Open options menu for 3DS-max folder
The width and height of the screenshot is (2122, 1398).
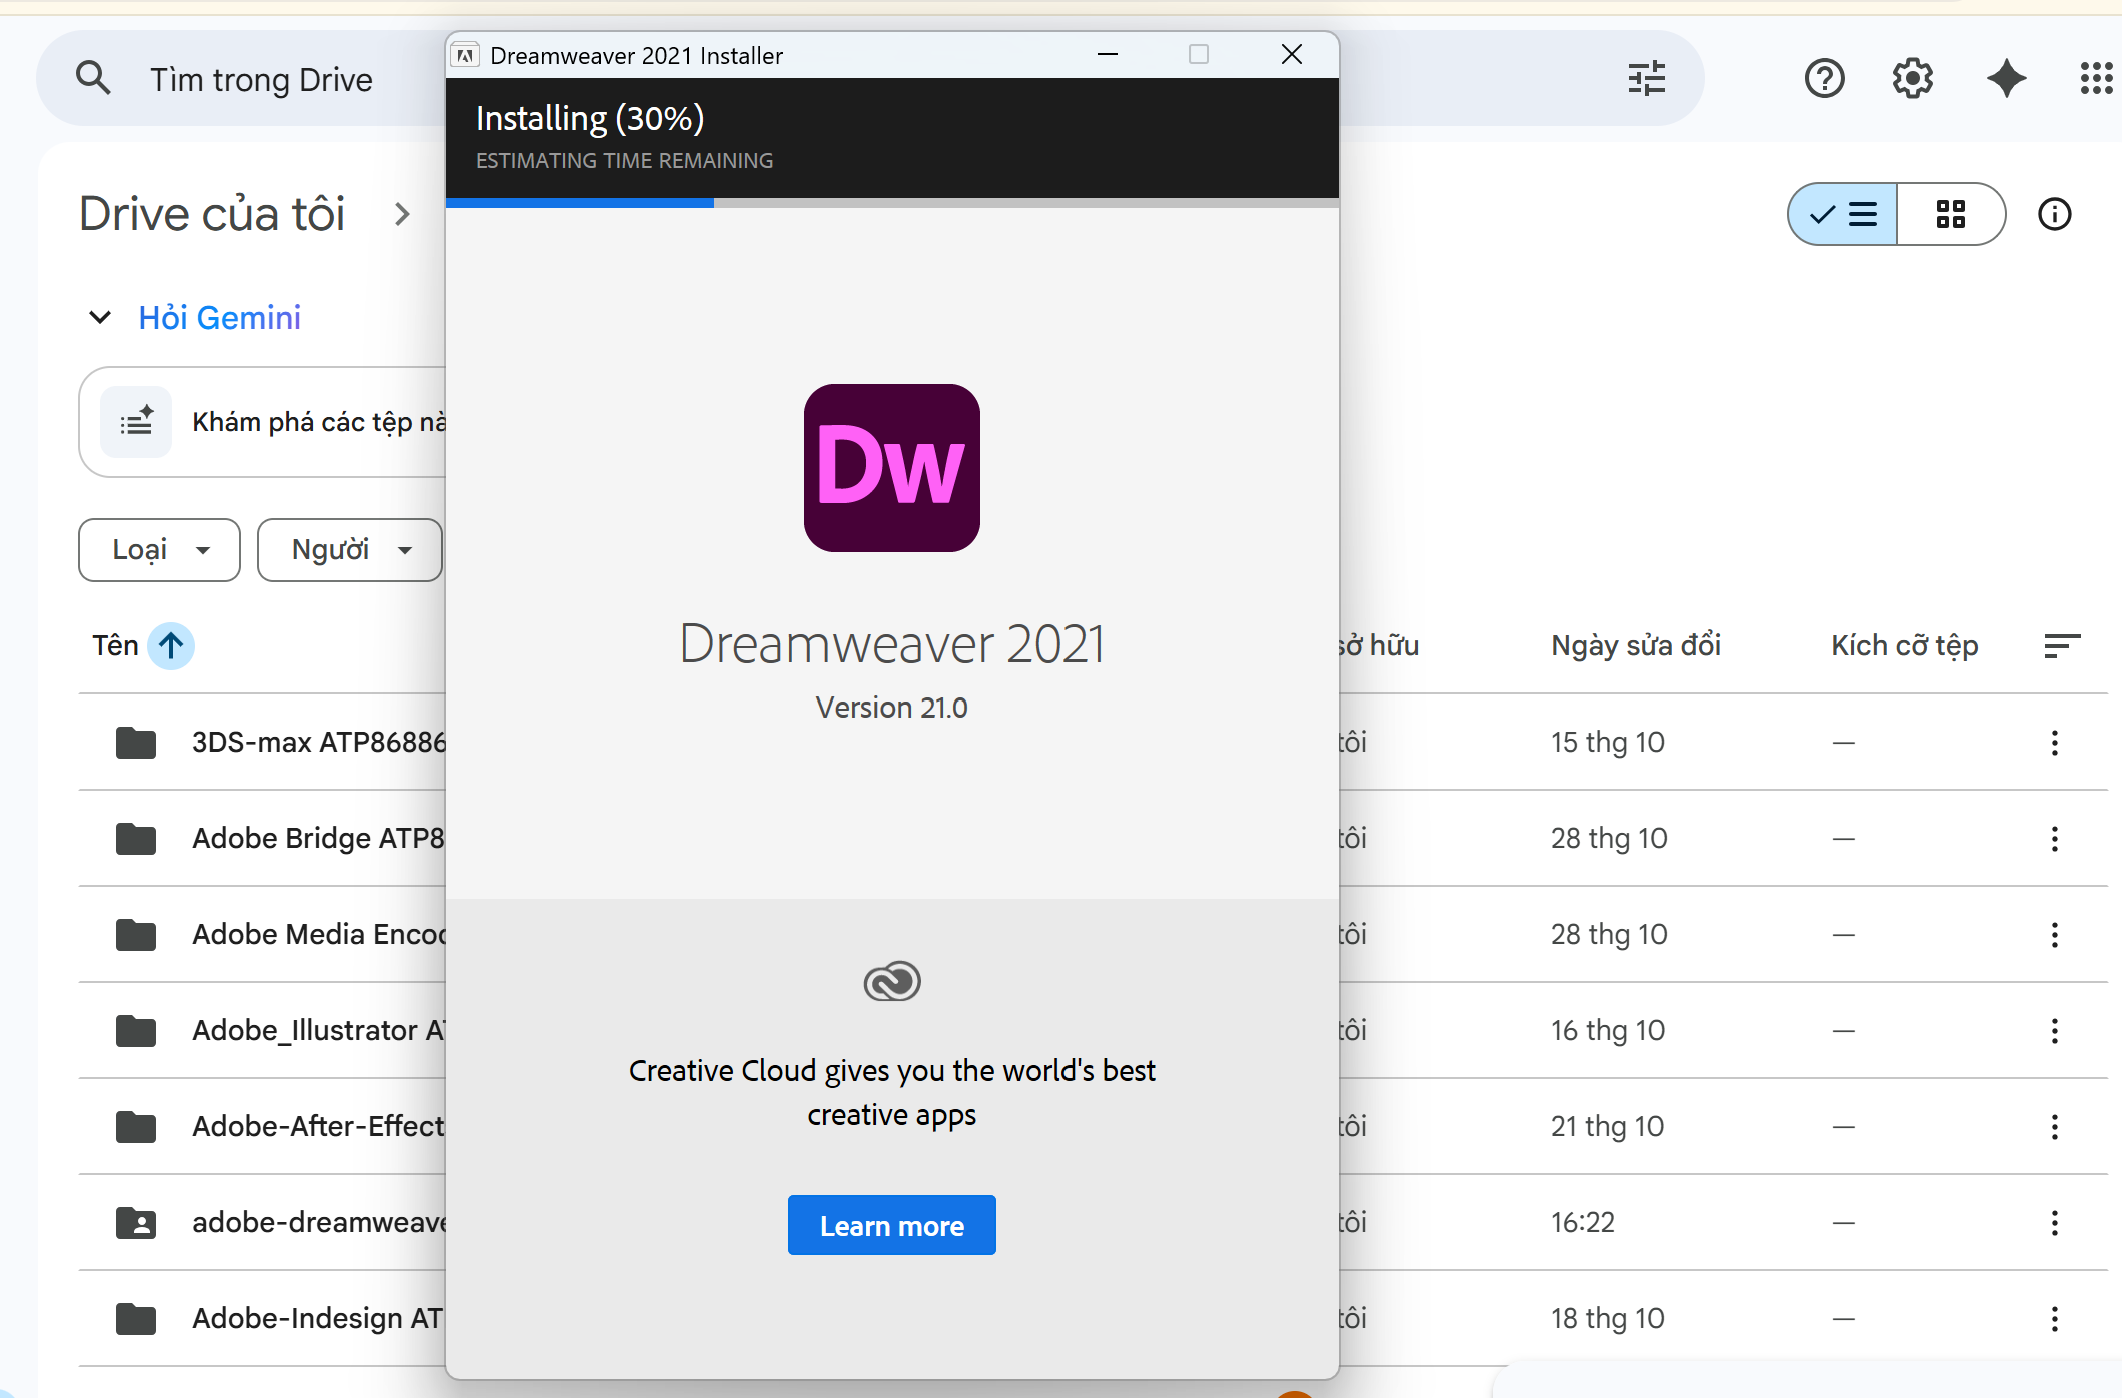pyautogui.click(x=2055, y=742)
